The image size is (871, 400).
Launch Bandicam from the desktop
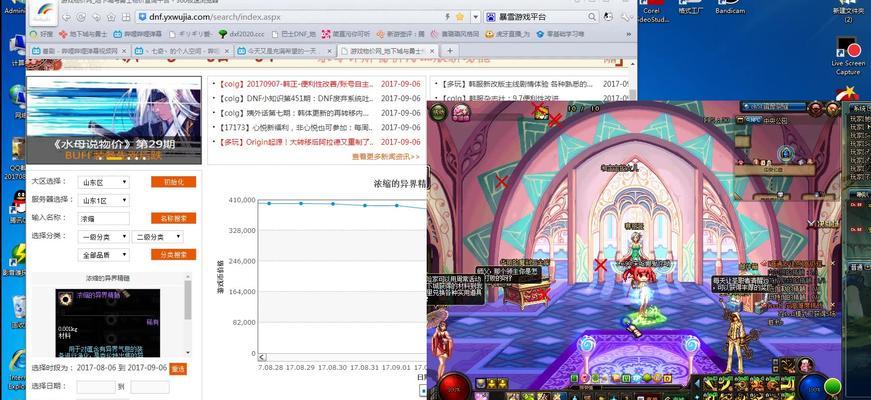(x=730, y=7)
